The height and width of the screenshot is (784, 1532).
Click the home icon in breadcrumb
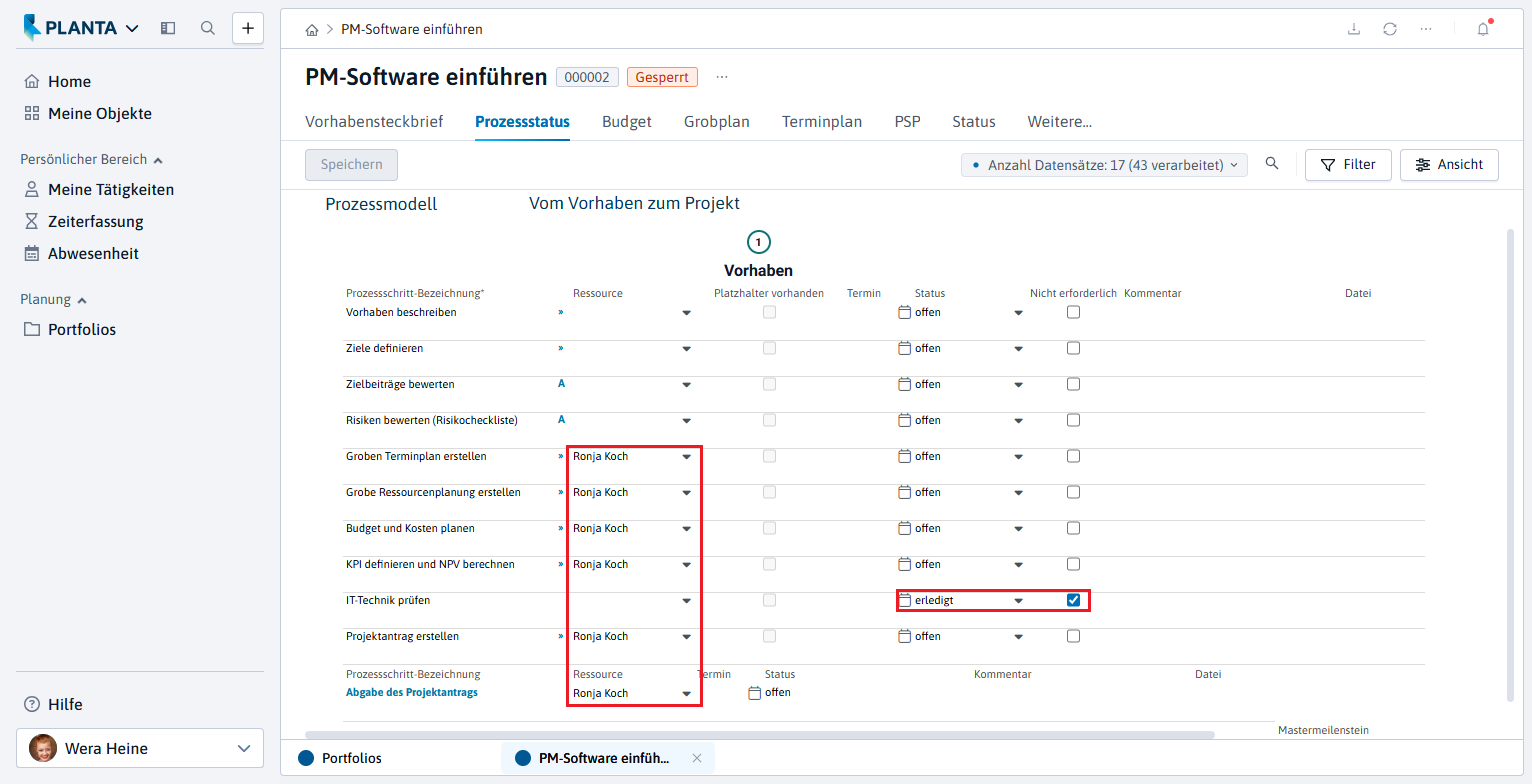point(312,30)
